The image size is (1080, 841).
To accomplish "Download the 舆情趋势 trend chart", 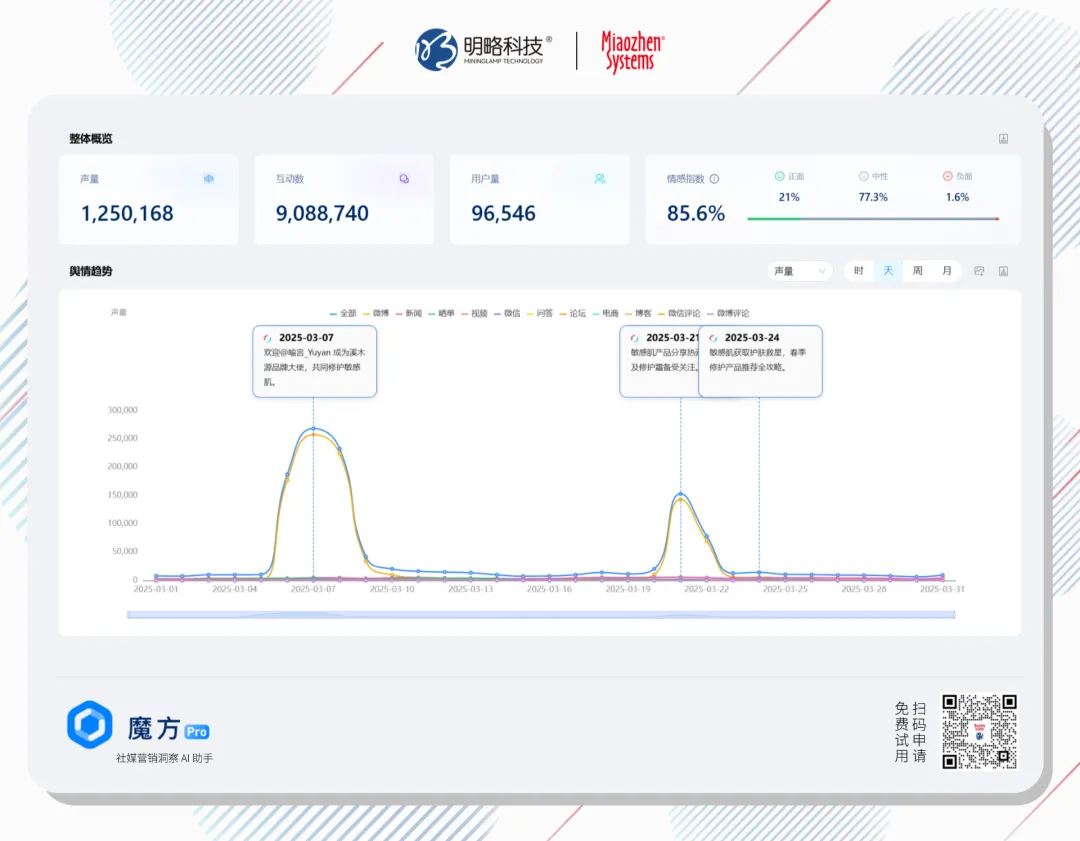I will click(1003, 271).
